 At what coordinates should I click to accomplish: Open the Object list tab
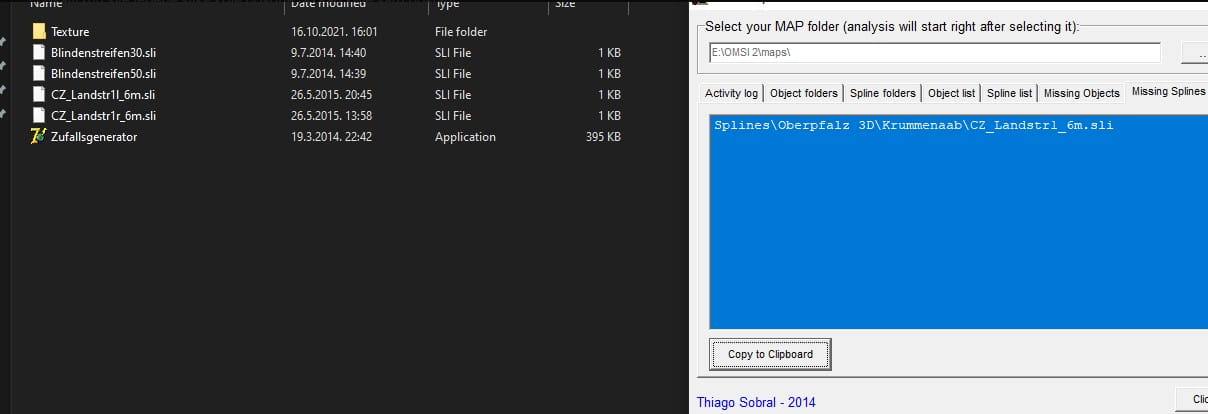tap(951, 93)
